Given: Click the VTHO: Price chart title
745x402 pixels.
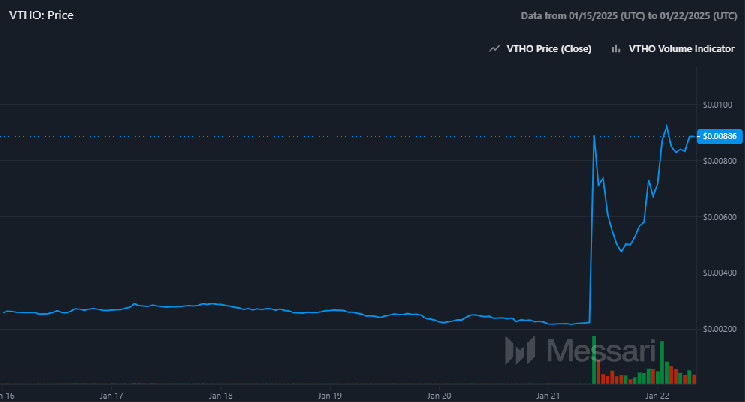Looking at the screenshot, I should (x=41, y=15).
